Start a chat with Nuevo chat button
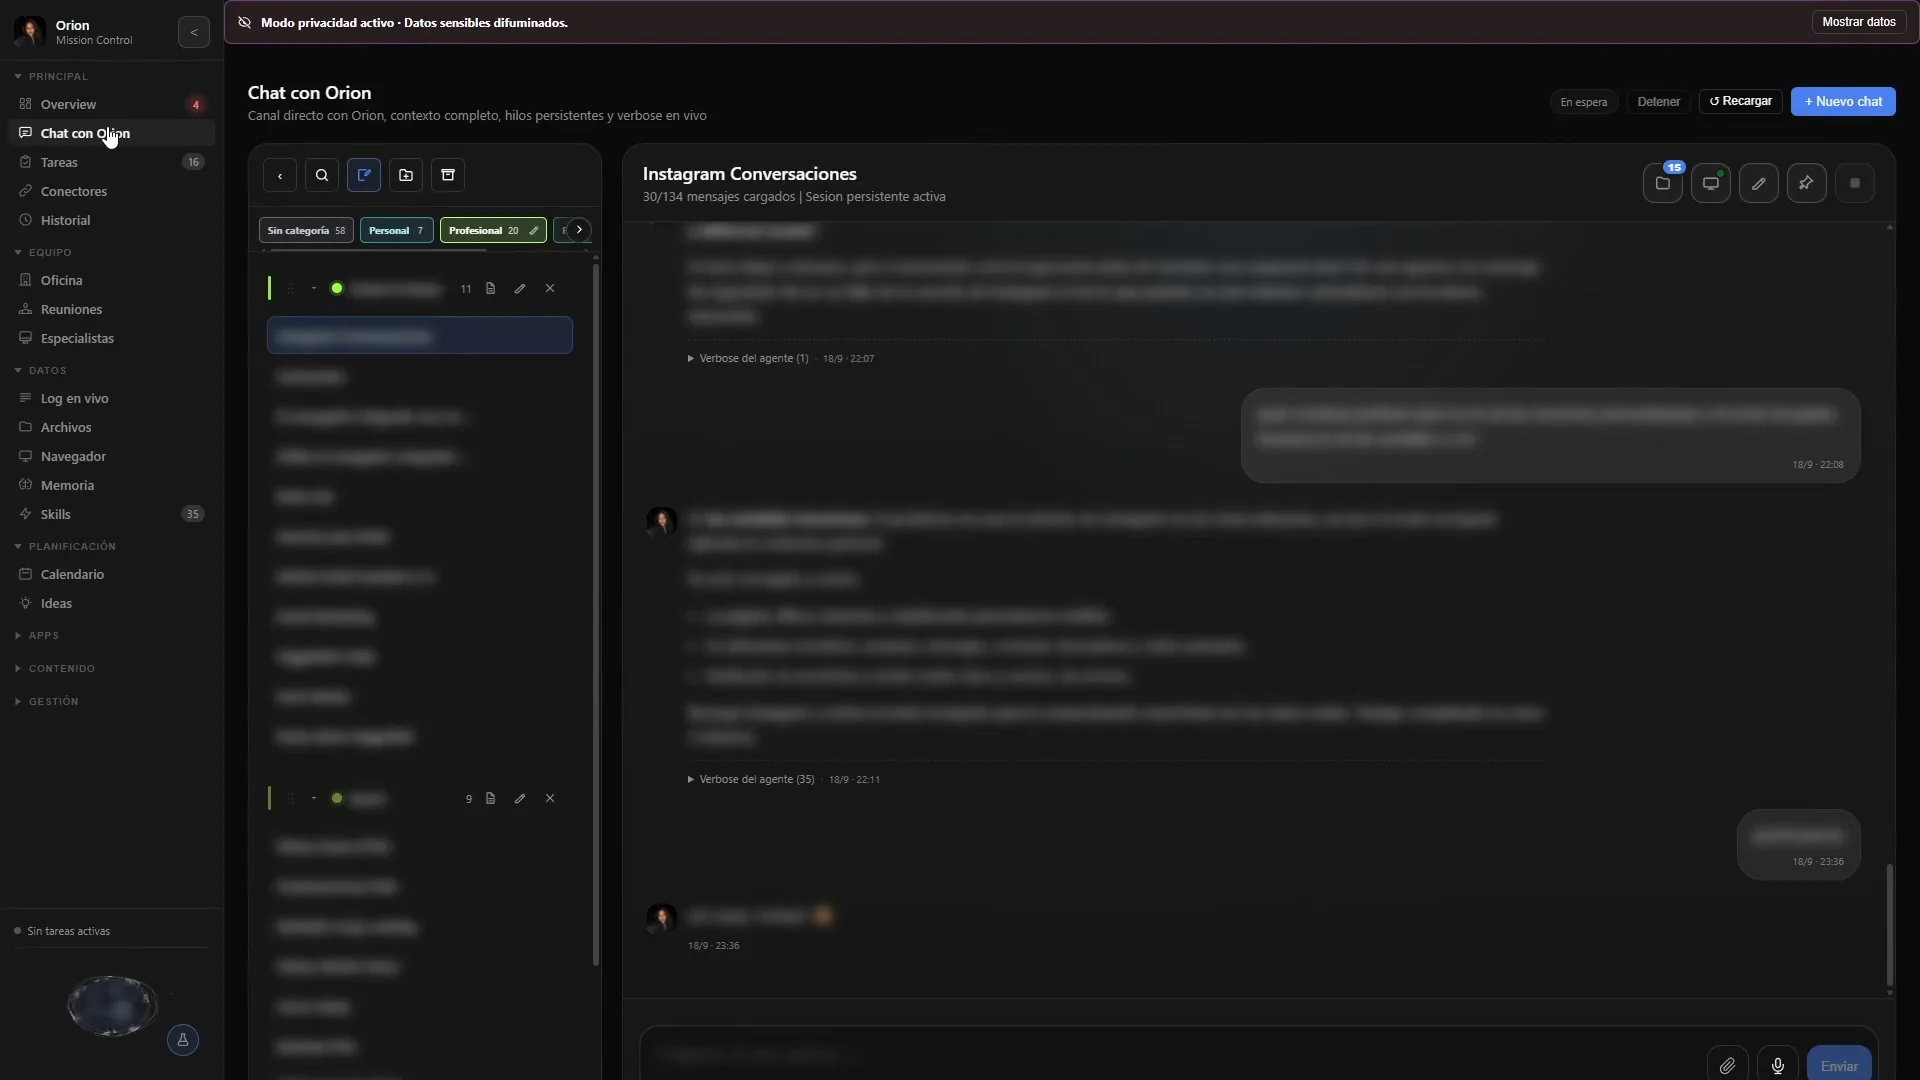 tap(1843, 101)
